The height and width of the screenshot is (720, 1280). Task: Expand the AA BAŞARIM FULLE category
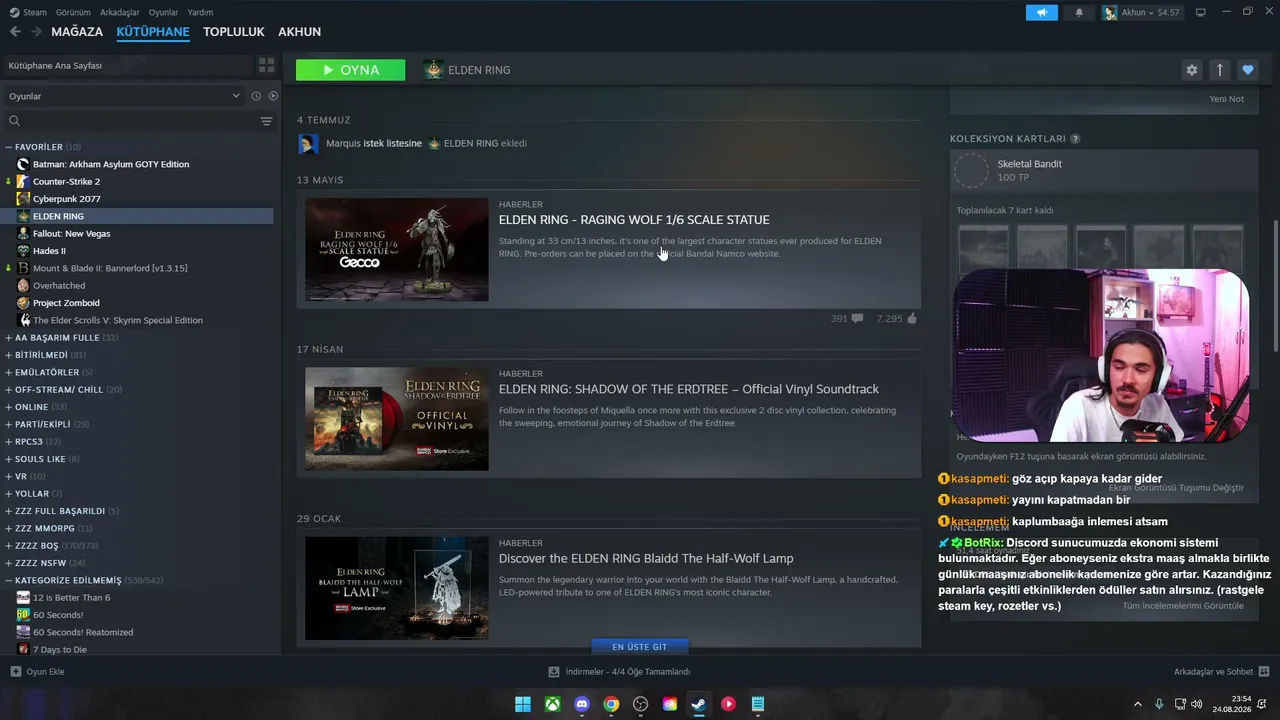point(9,338)
